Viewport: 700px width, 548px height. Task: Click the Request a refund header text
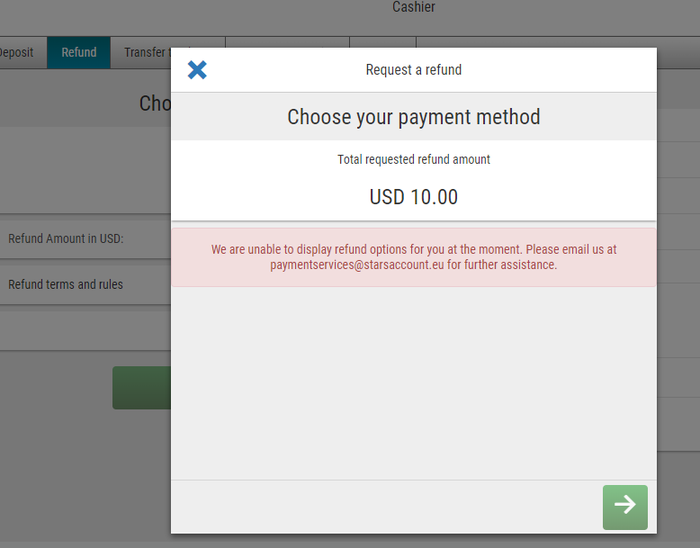413,70
